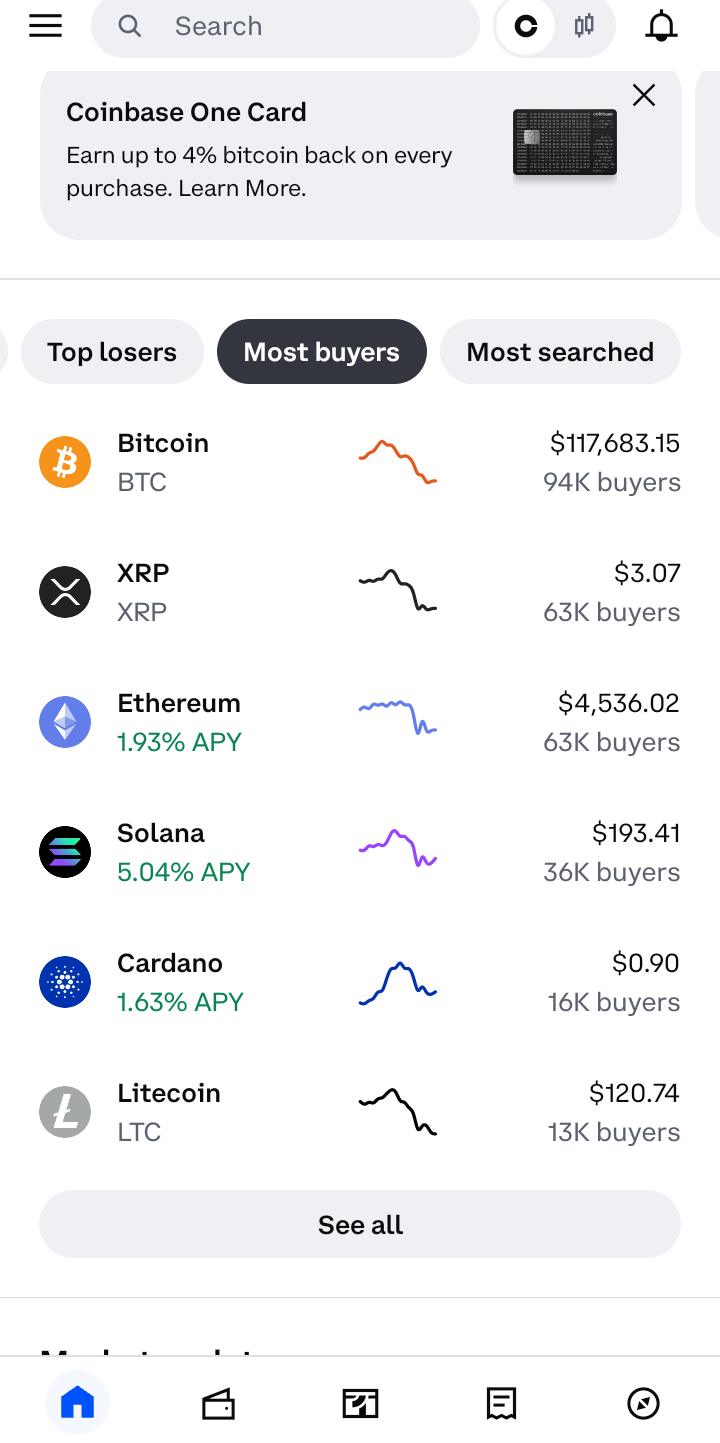Follow the Learn More link in banner

pos(242,188)
